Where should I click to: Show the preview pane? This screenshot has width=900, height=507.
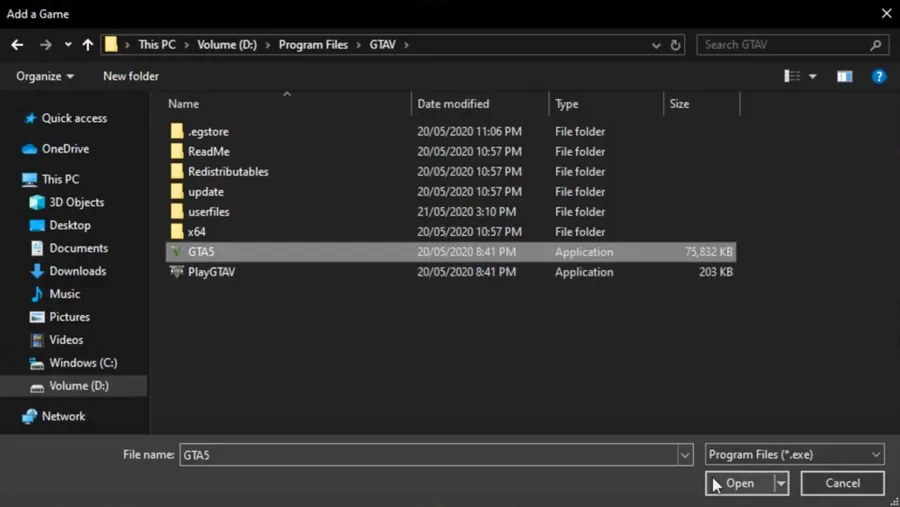[844, 76]
